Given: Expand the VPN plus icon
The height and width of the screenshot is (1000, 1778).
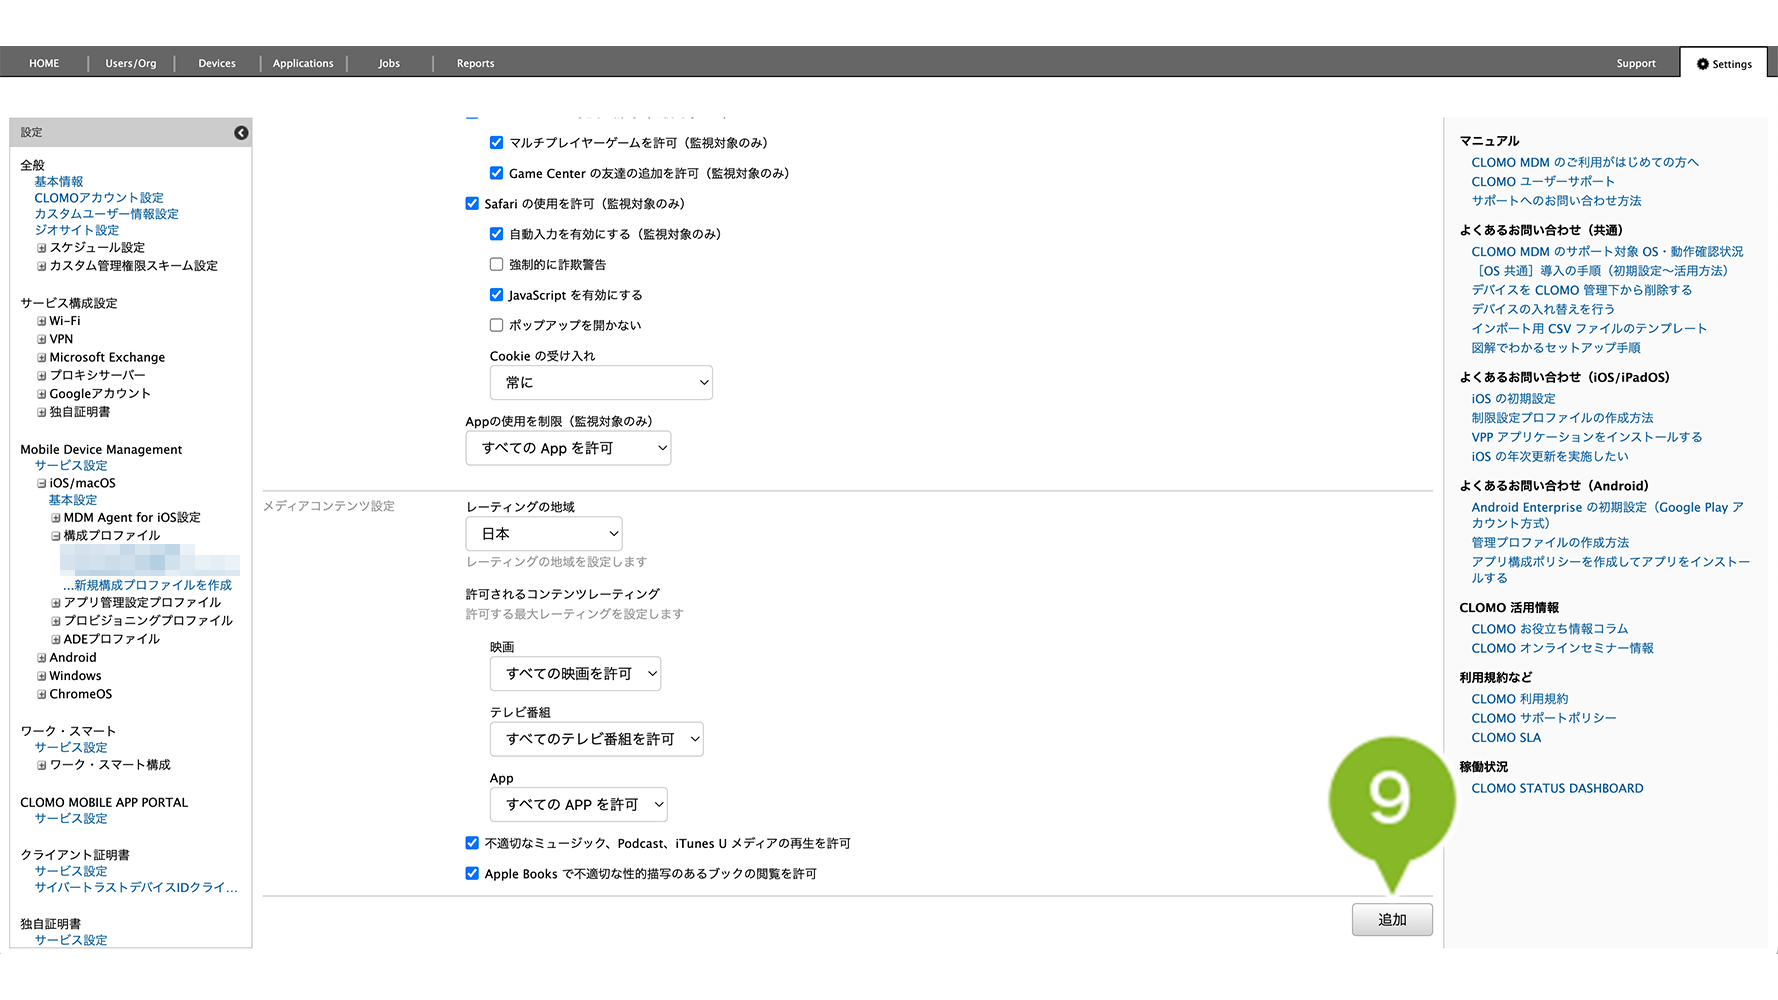Looking at the screenshot, I should coord(42,340).
